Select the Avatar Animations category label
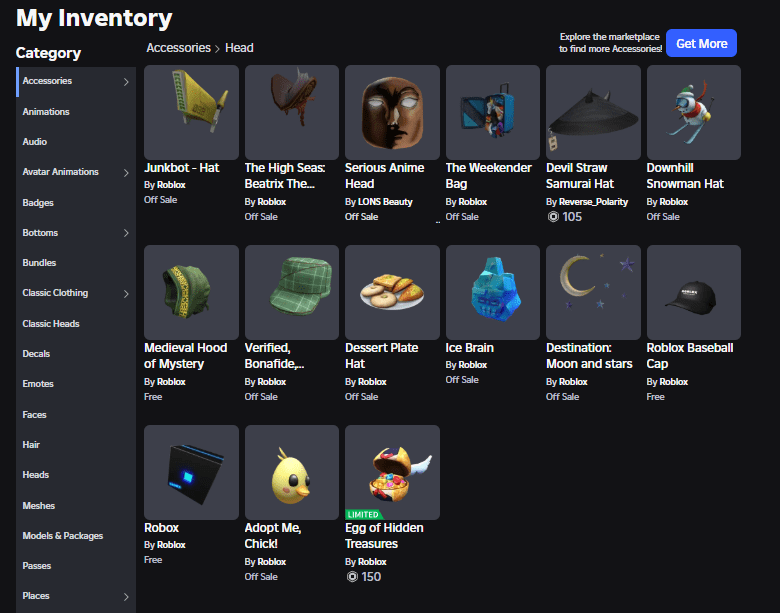Viewport: 780px width, 613px height. [x=60, y=172]
